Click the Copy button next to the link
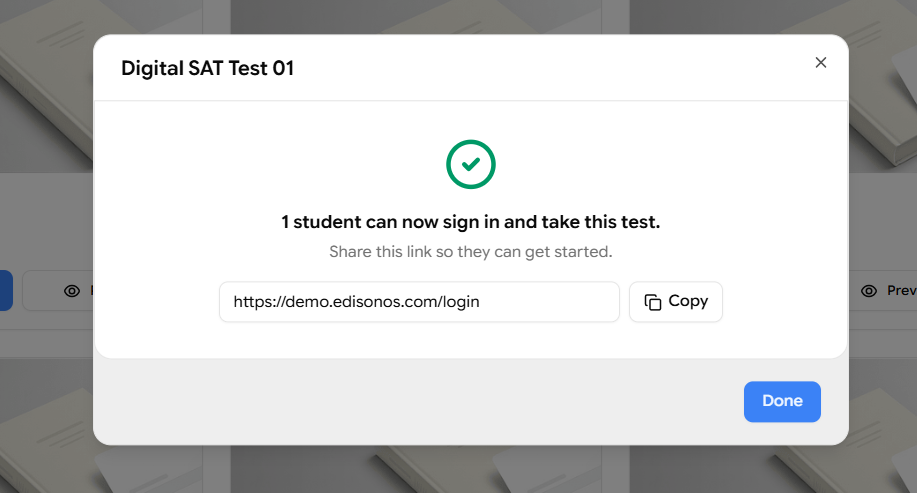 [x=675, y=302]
